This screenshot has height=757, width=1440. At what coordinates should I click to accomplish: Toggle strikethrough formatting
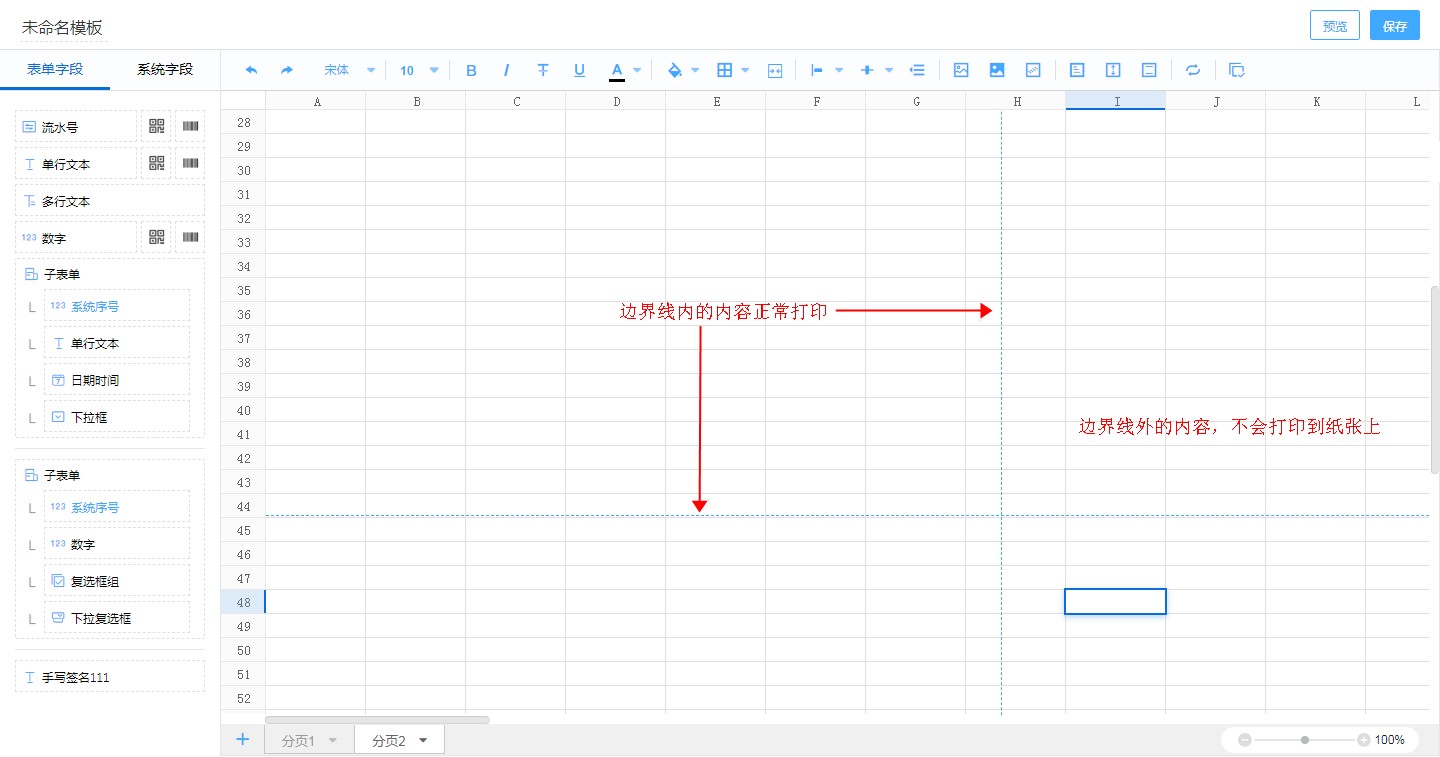click(x=543, y=70)
